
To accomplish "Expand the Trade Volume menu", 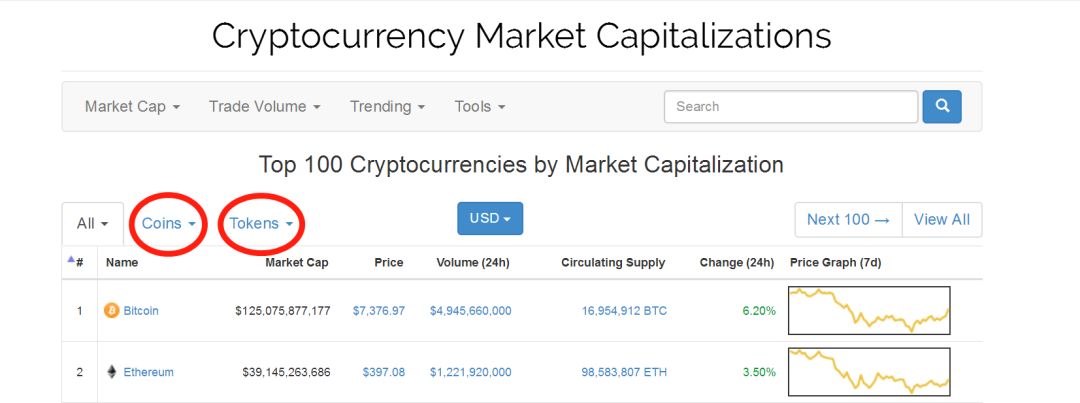I will click(264, 106).
